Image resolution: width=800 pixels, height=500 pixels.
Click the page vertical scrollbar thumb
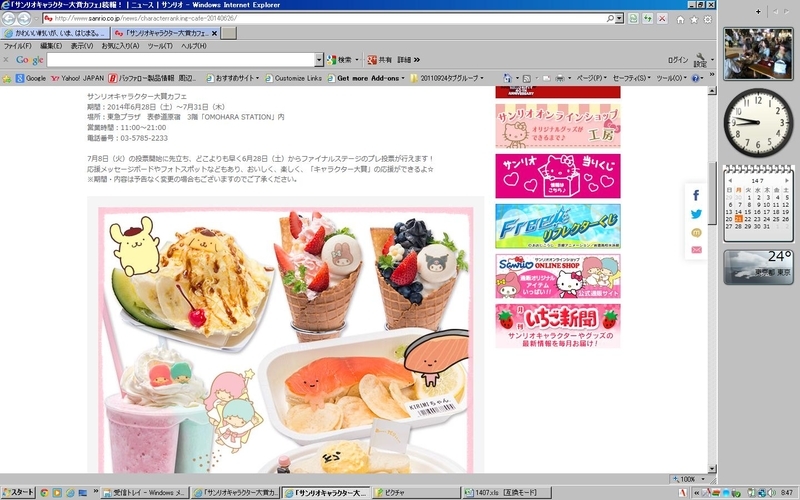point(712,193)
